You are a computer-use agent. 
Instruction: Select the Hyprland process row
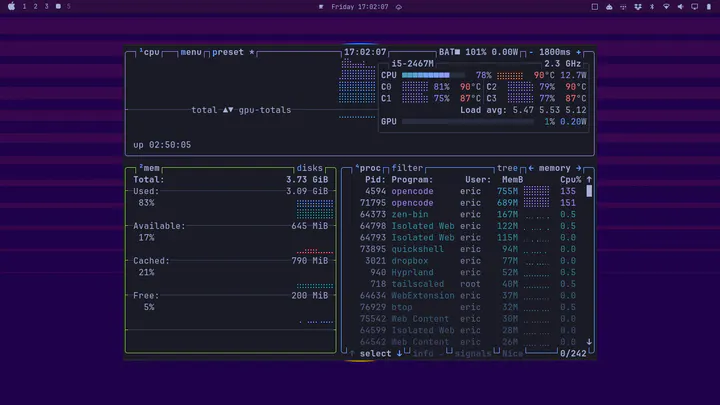[x=468, y=272]
